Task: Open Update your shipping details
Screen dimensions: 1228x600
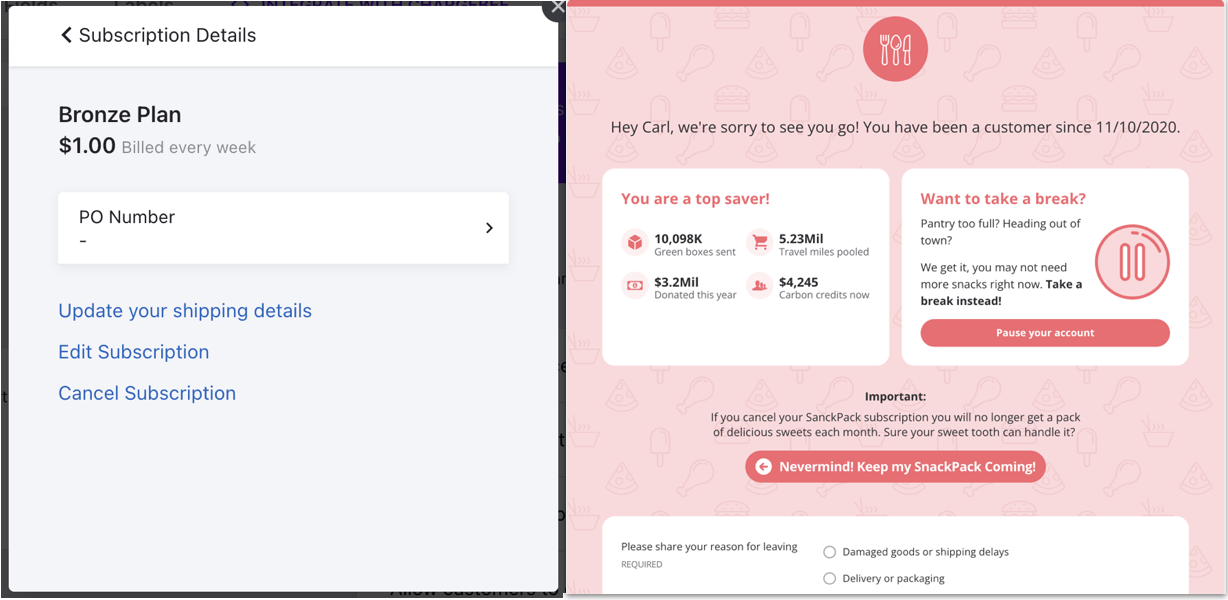Action: (185, 311)
